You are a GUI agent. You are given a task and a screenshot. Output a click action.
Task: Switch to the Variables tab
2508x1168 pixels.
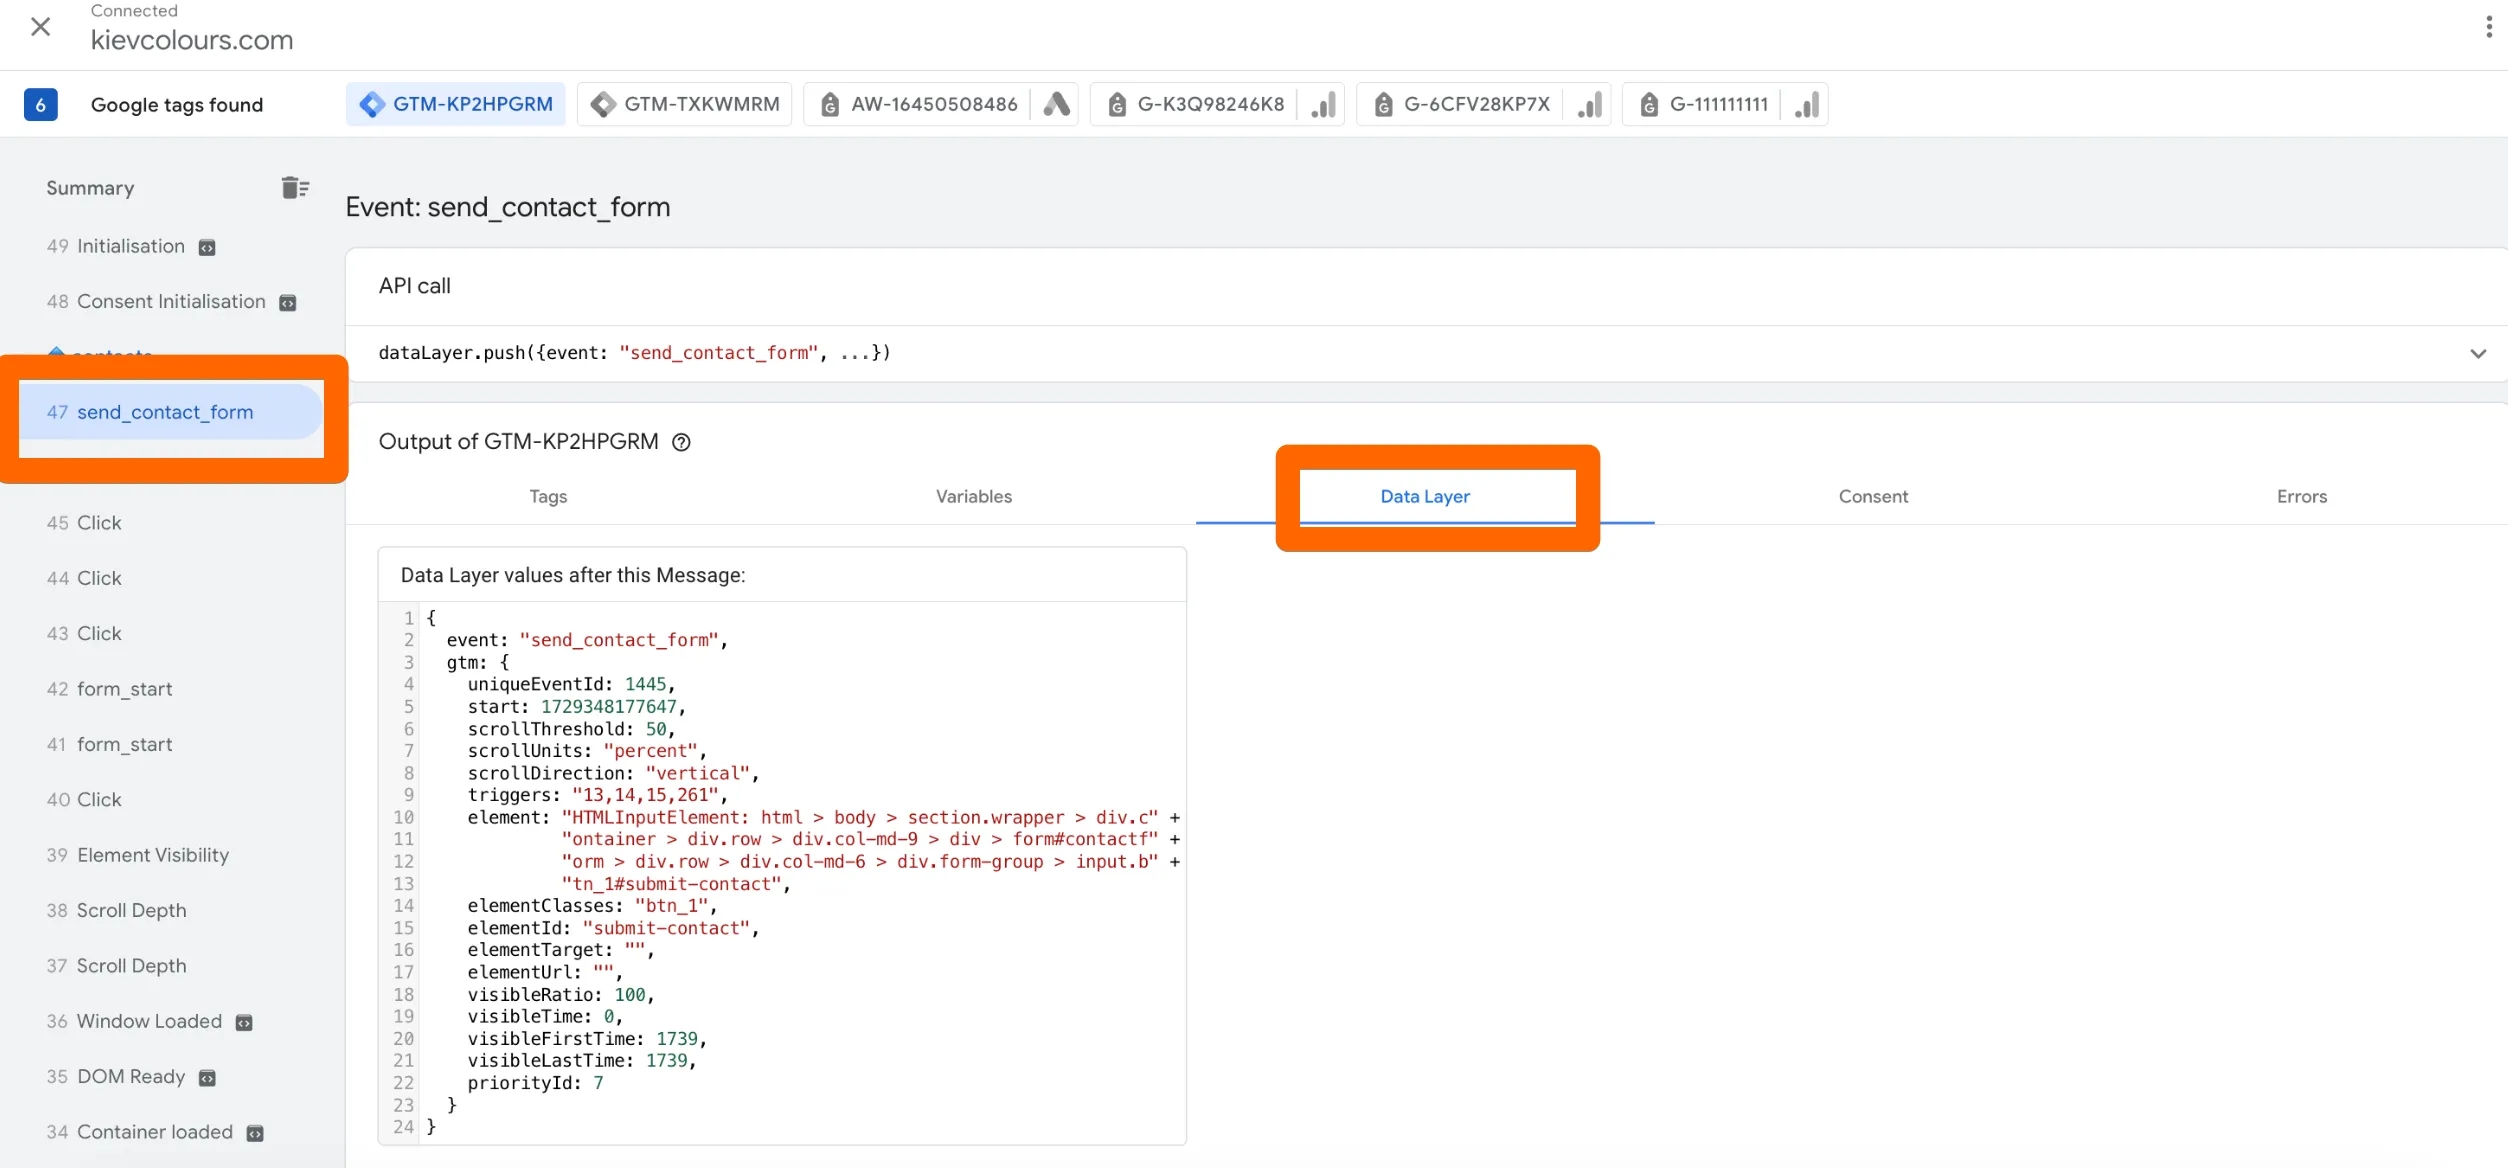[x=974, y=496]
